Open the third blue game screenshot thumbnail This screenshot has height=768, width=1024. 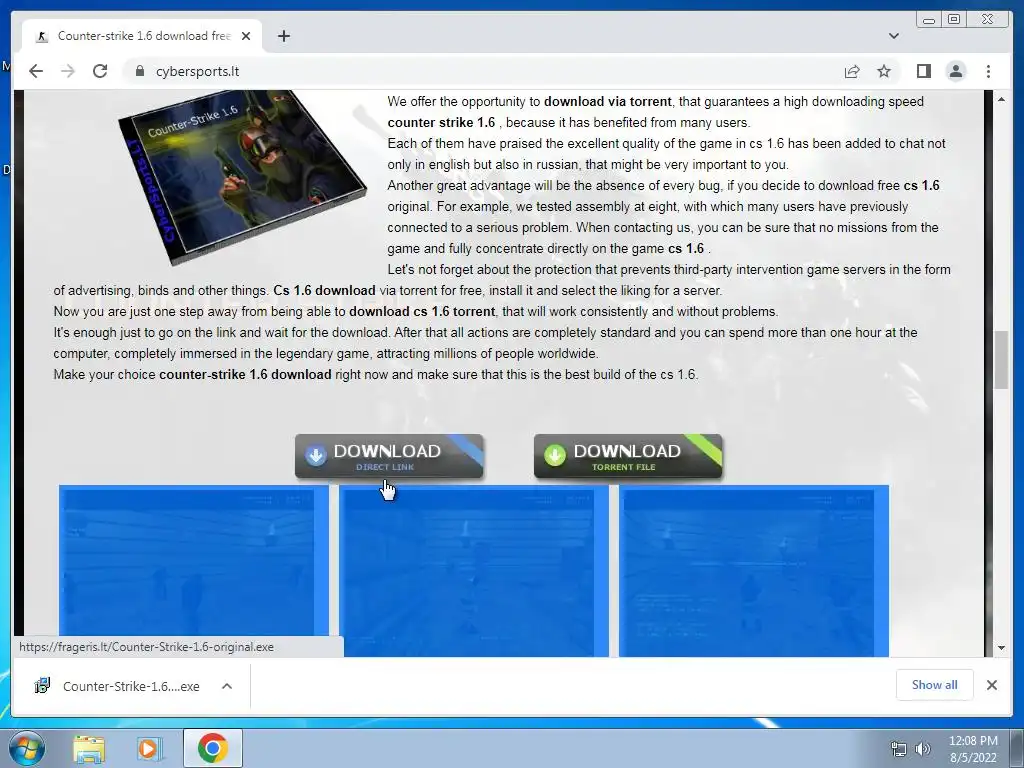(754, 569)
